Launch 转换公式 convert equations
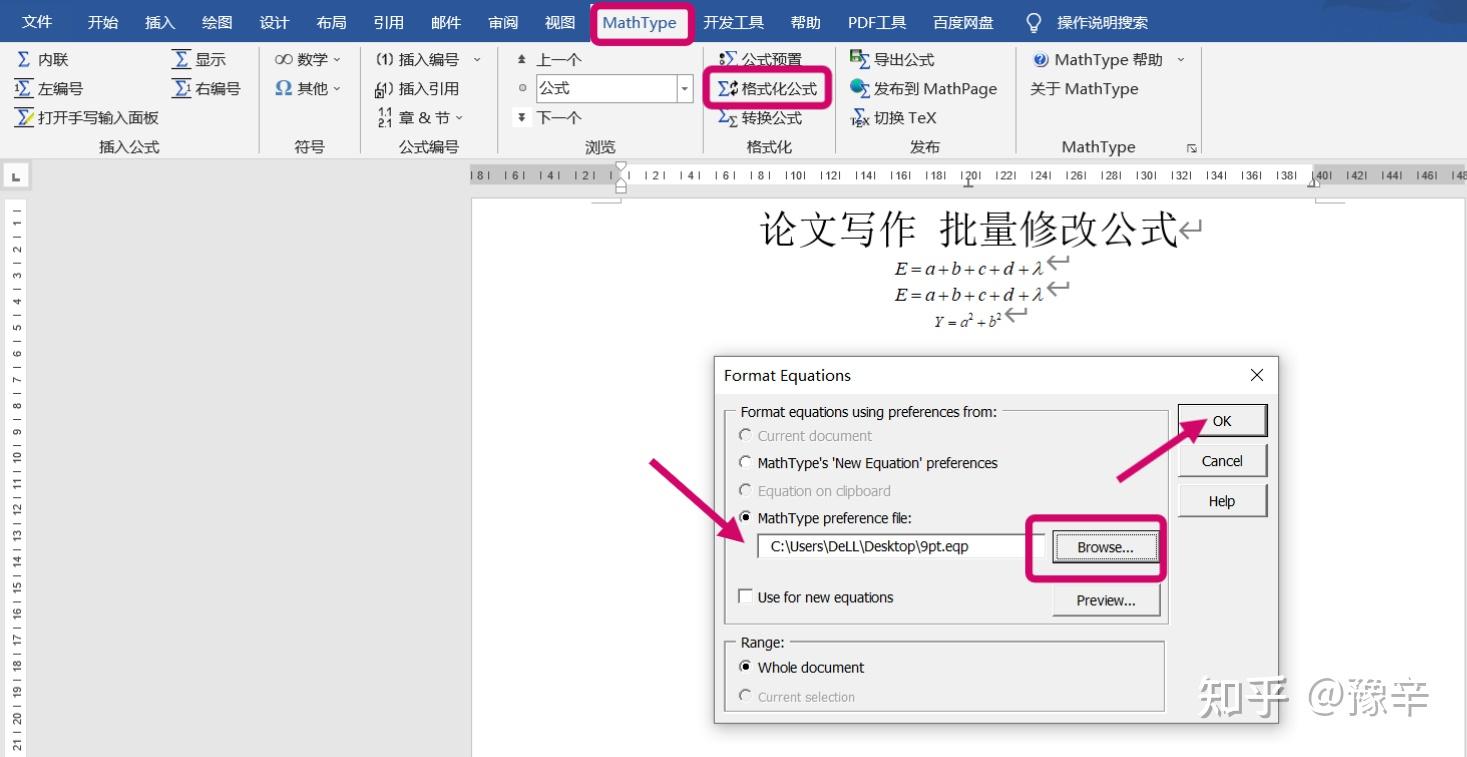This screenshot has width=1467, height=757. [760, 118]
